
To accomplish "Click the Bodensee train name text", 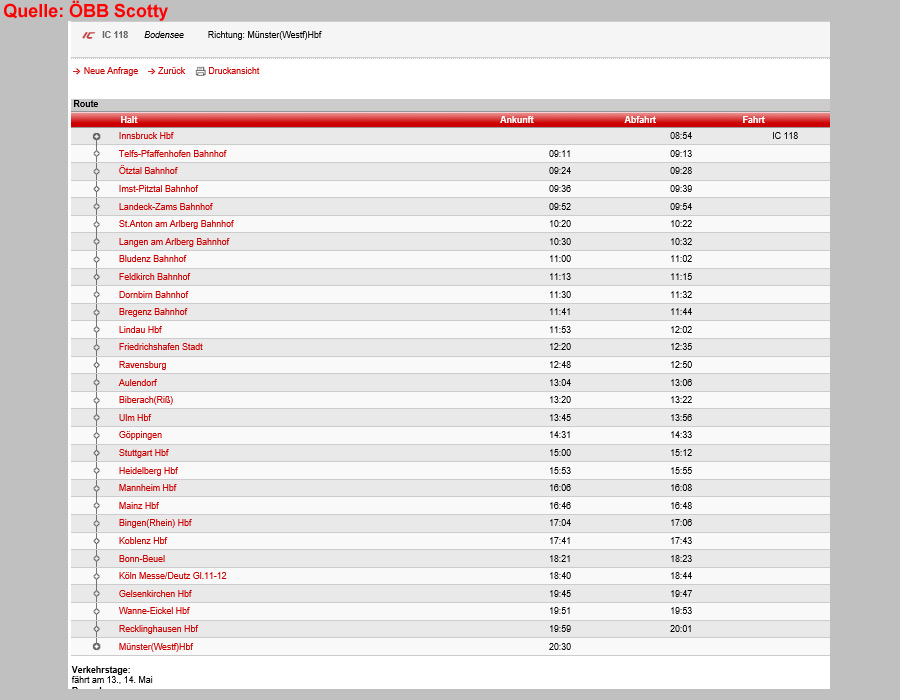I will [164, 35].
